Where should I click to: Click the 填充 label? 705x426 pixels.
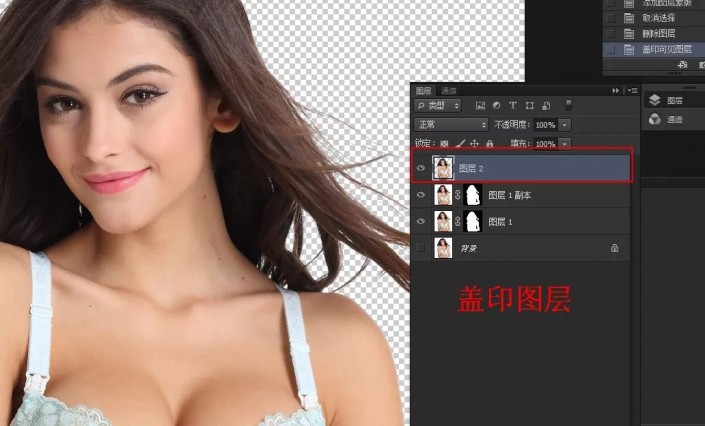click(x=519, y=144)
